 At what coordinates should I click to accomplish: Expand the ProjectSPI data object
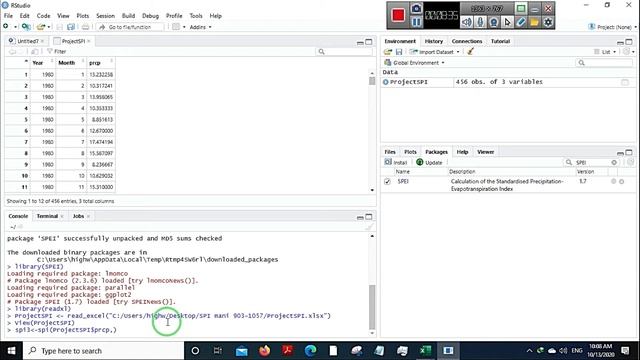coord(386,82)
